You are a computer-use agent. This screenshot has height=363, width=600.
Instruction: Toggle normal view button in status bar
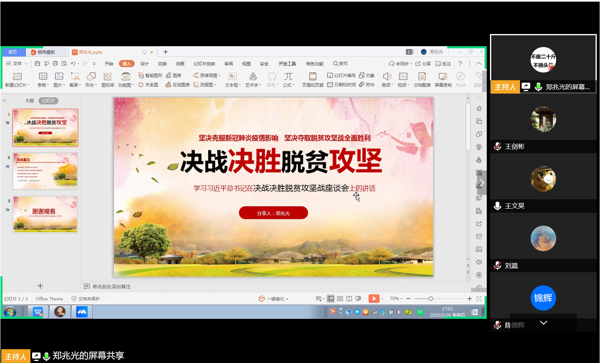point(331,298)
